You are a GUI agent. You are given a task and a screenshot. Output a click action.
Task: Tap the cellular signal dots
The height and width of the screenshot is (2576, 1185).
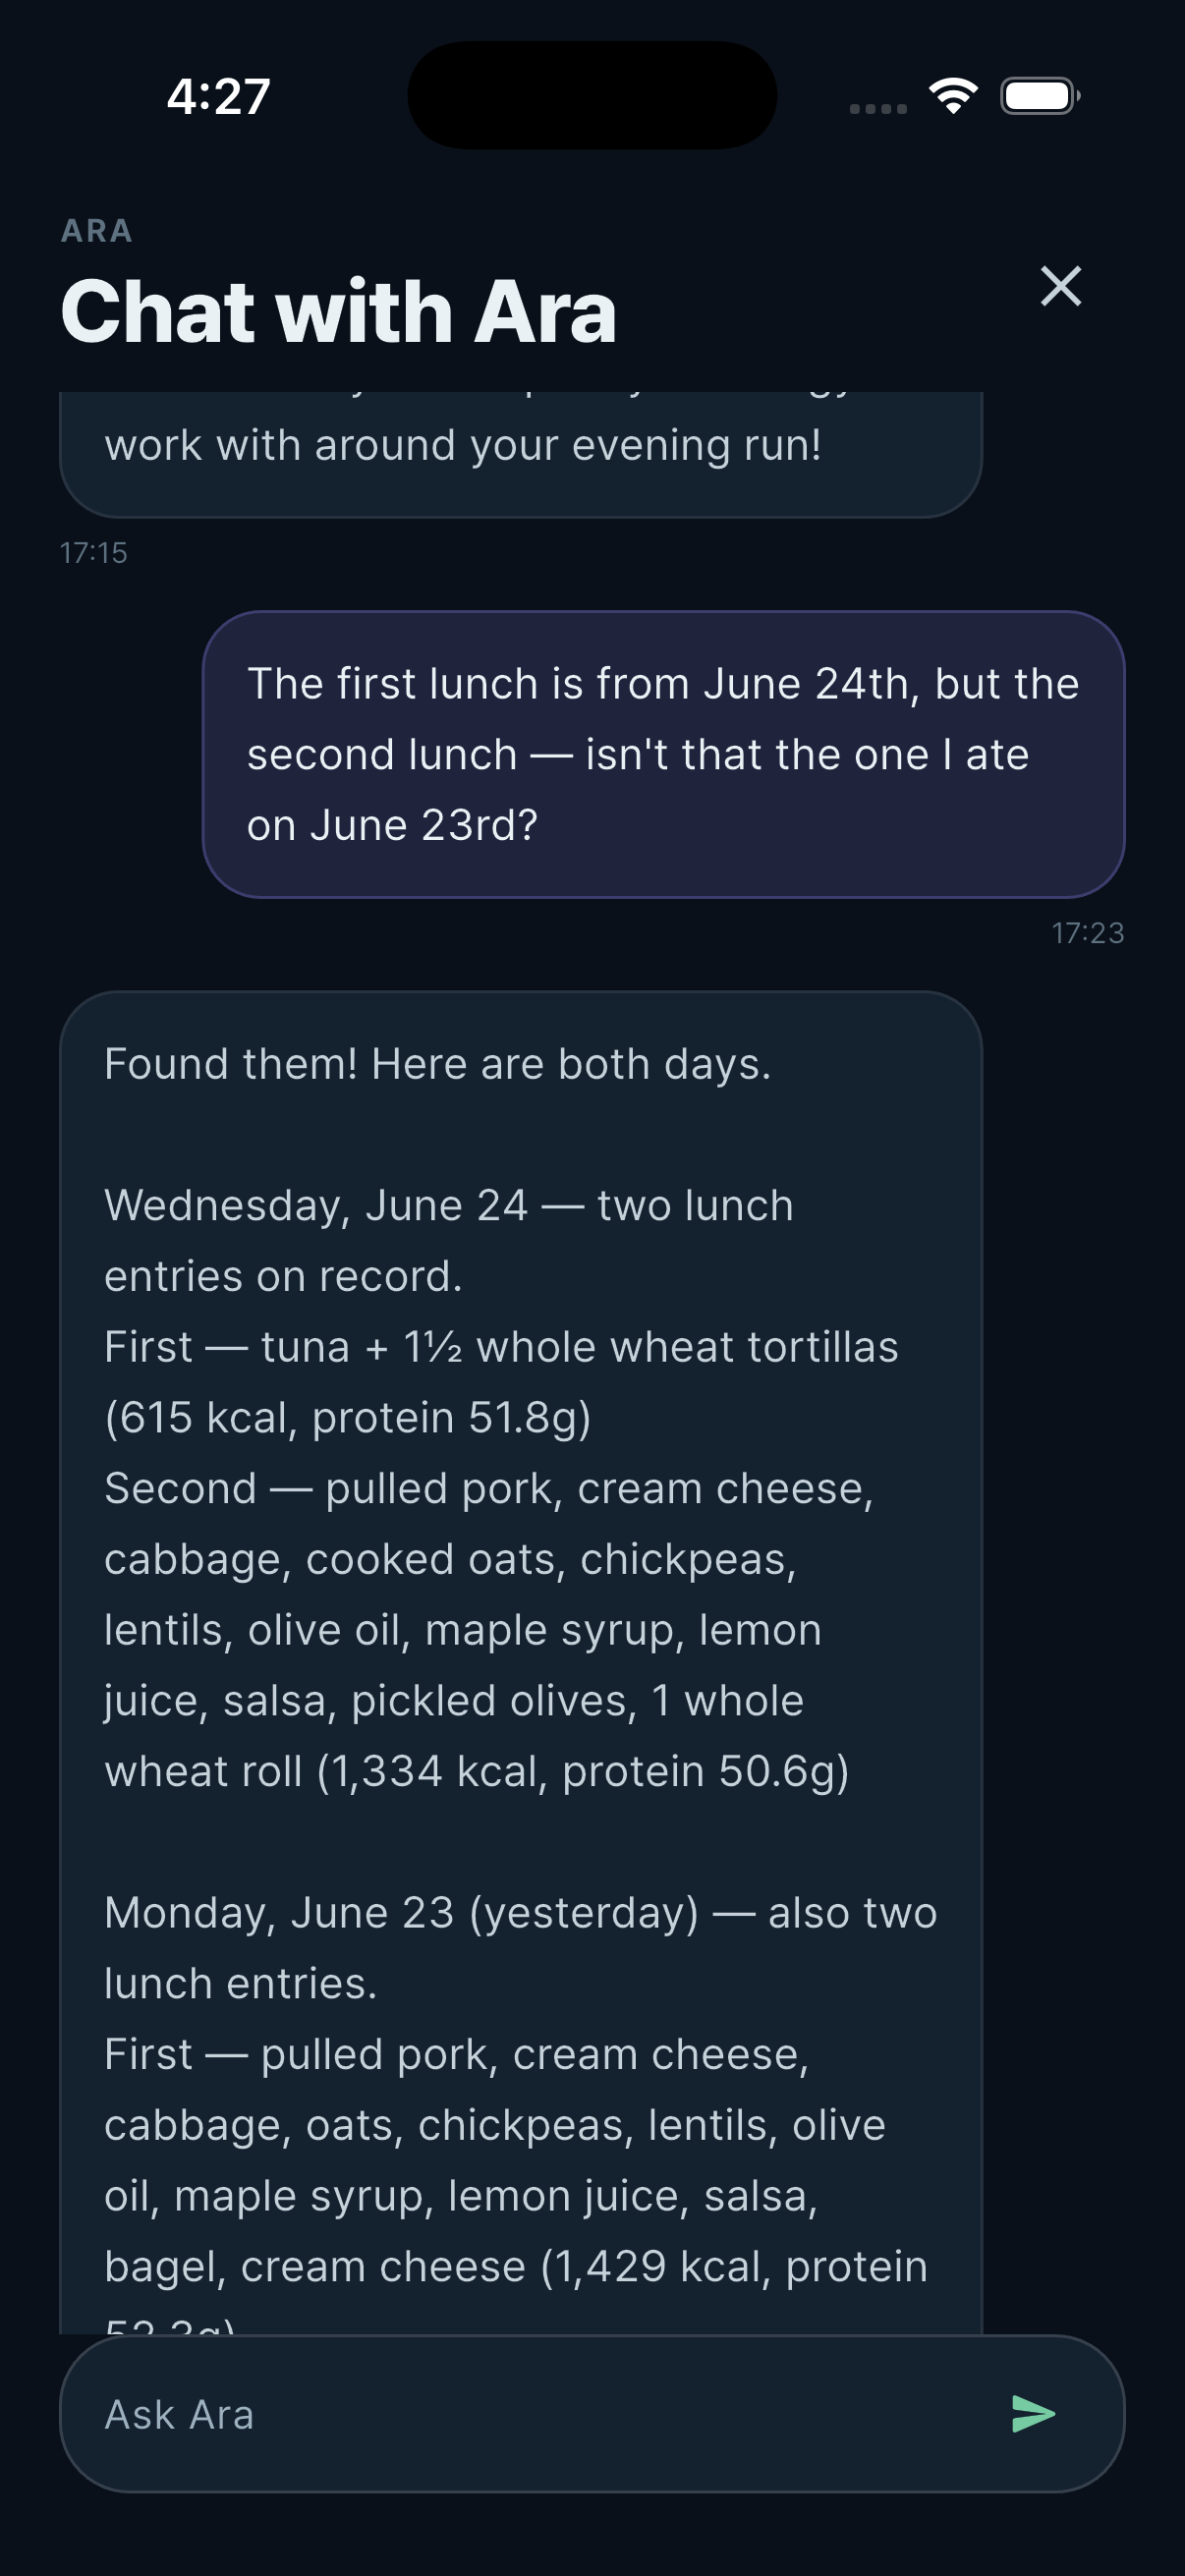tap(878, 108)
